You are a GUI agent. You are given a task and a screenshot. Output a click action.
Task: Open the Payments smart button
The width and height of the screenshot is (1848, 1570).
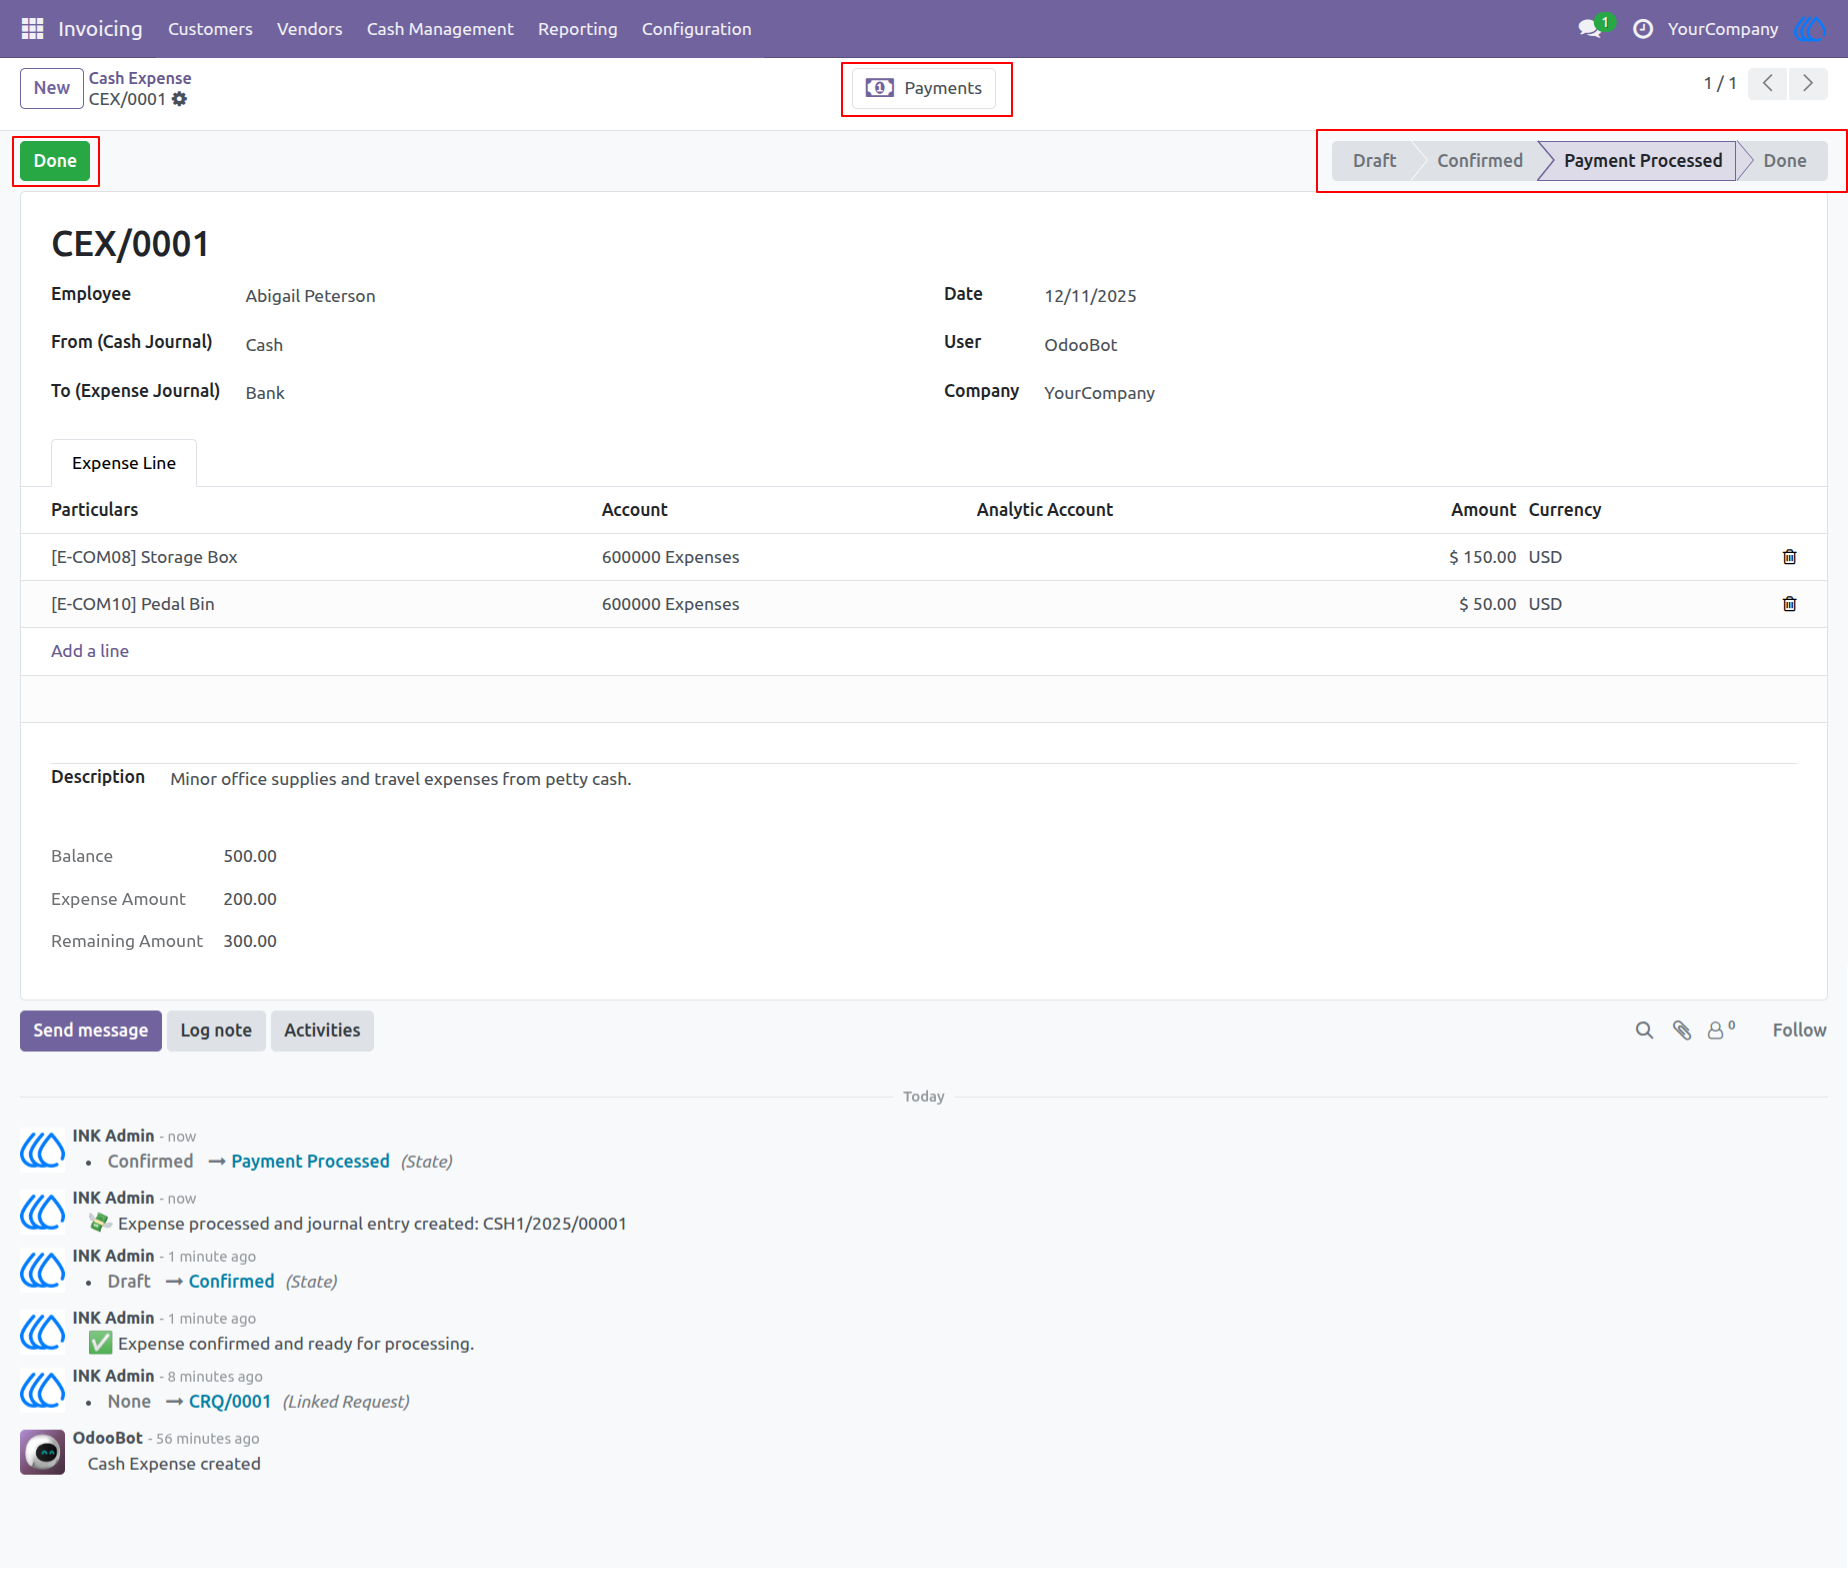click(x=924, y=88)
